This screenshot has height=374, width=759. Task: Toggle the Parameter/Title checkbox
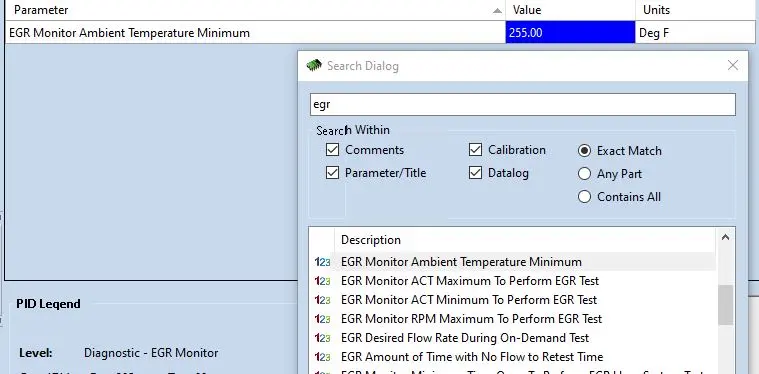point(333,172)
